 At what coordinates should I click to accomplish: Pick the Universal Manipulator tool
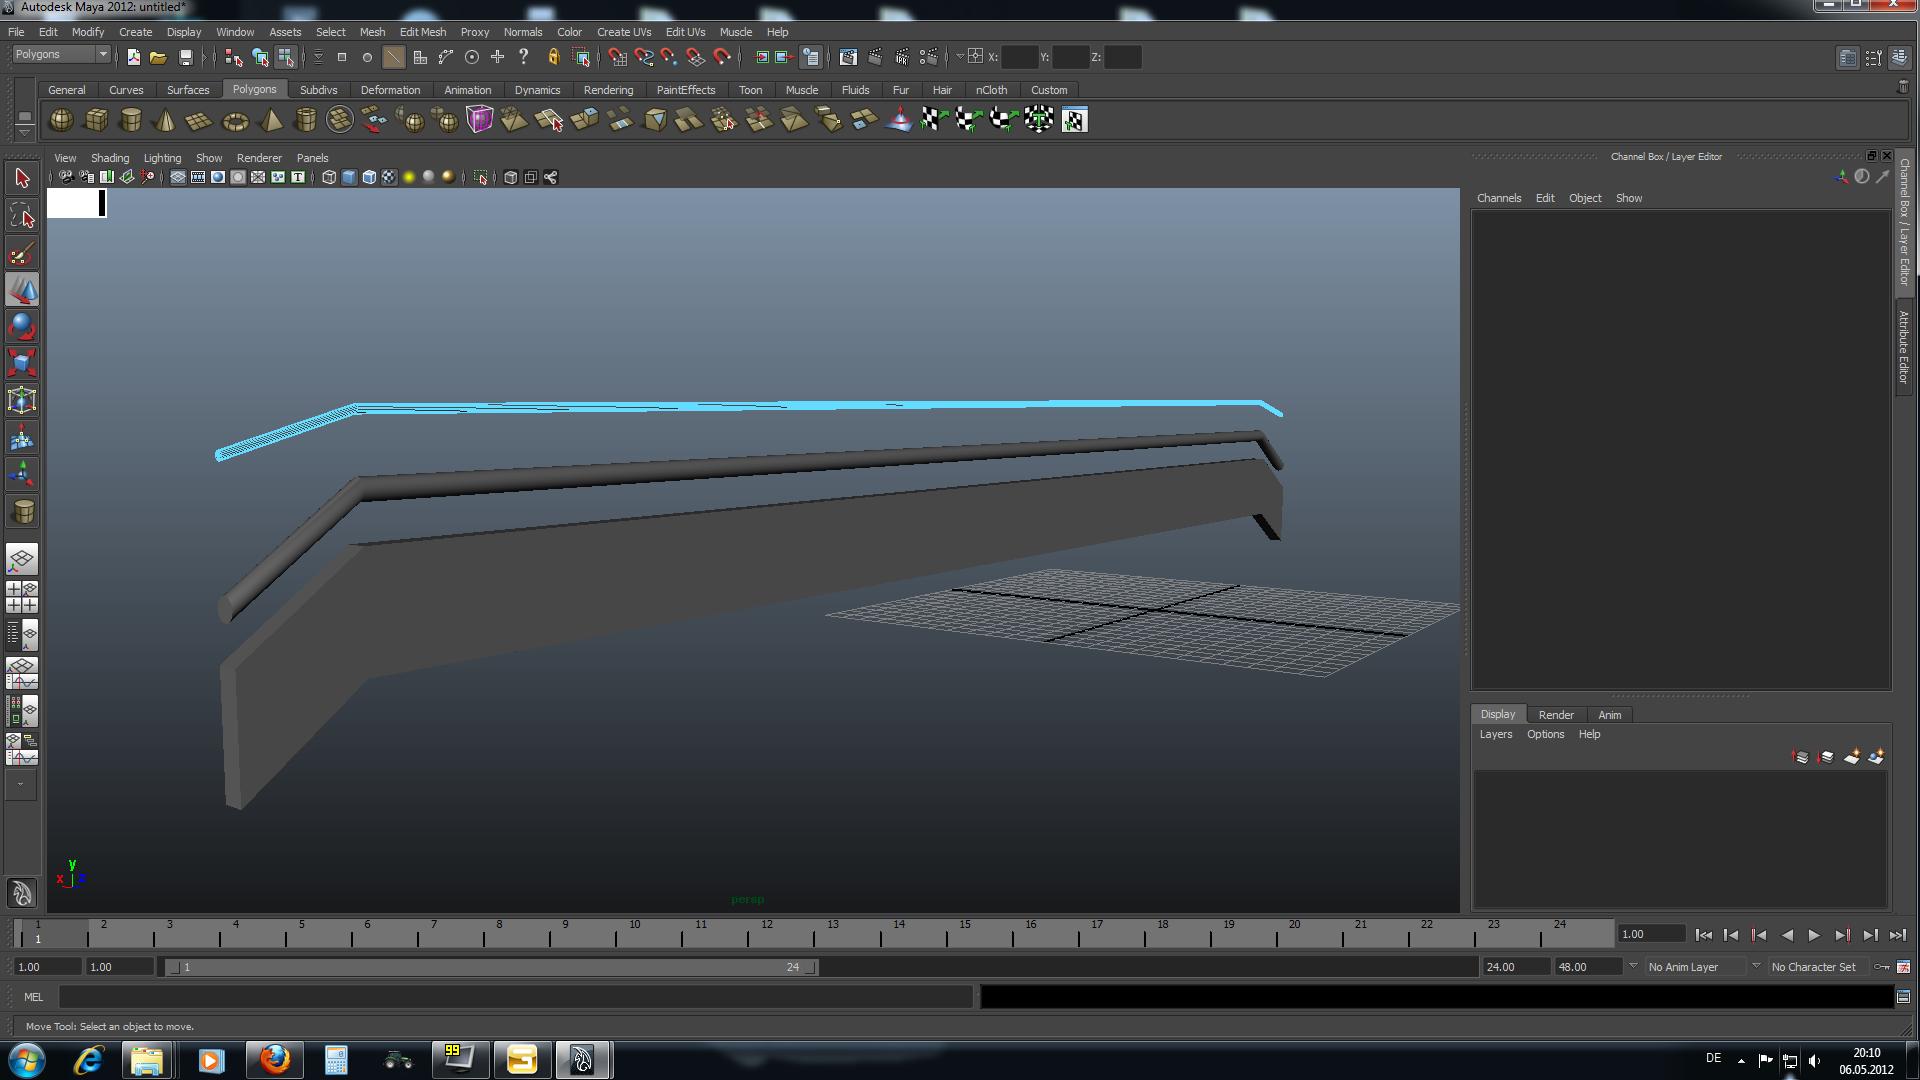(22, 400)
